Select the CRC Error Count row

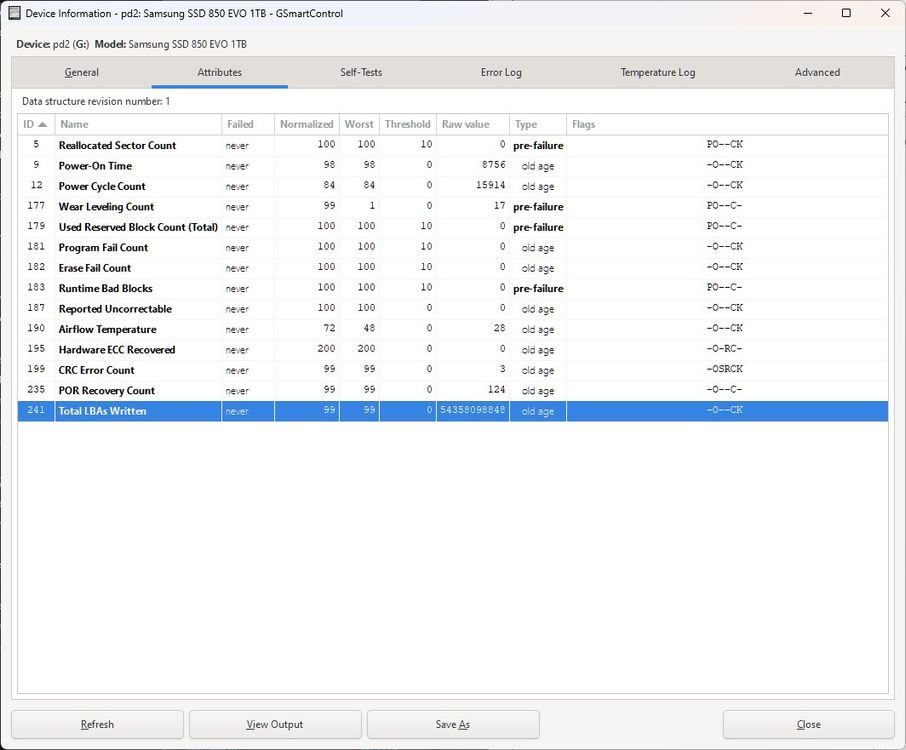453,370
